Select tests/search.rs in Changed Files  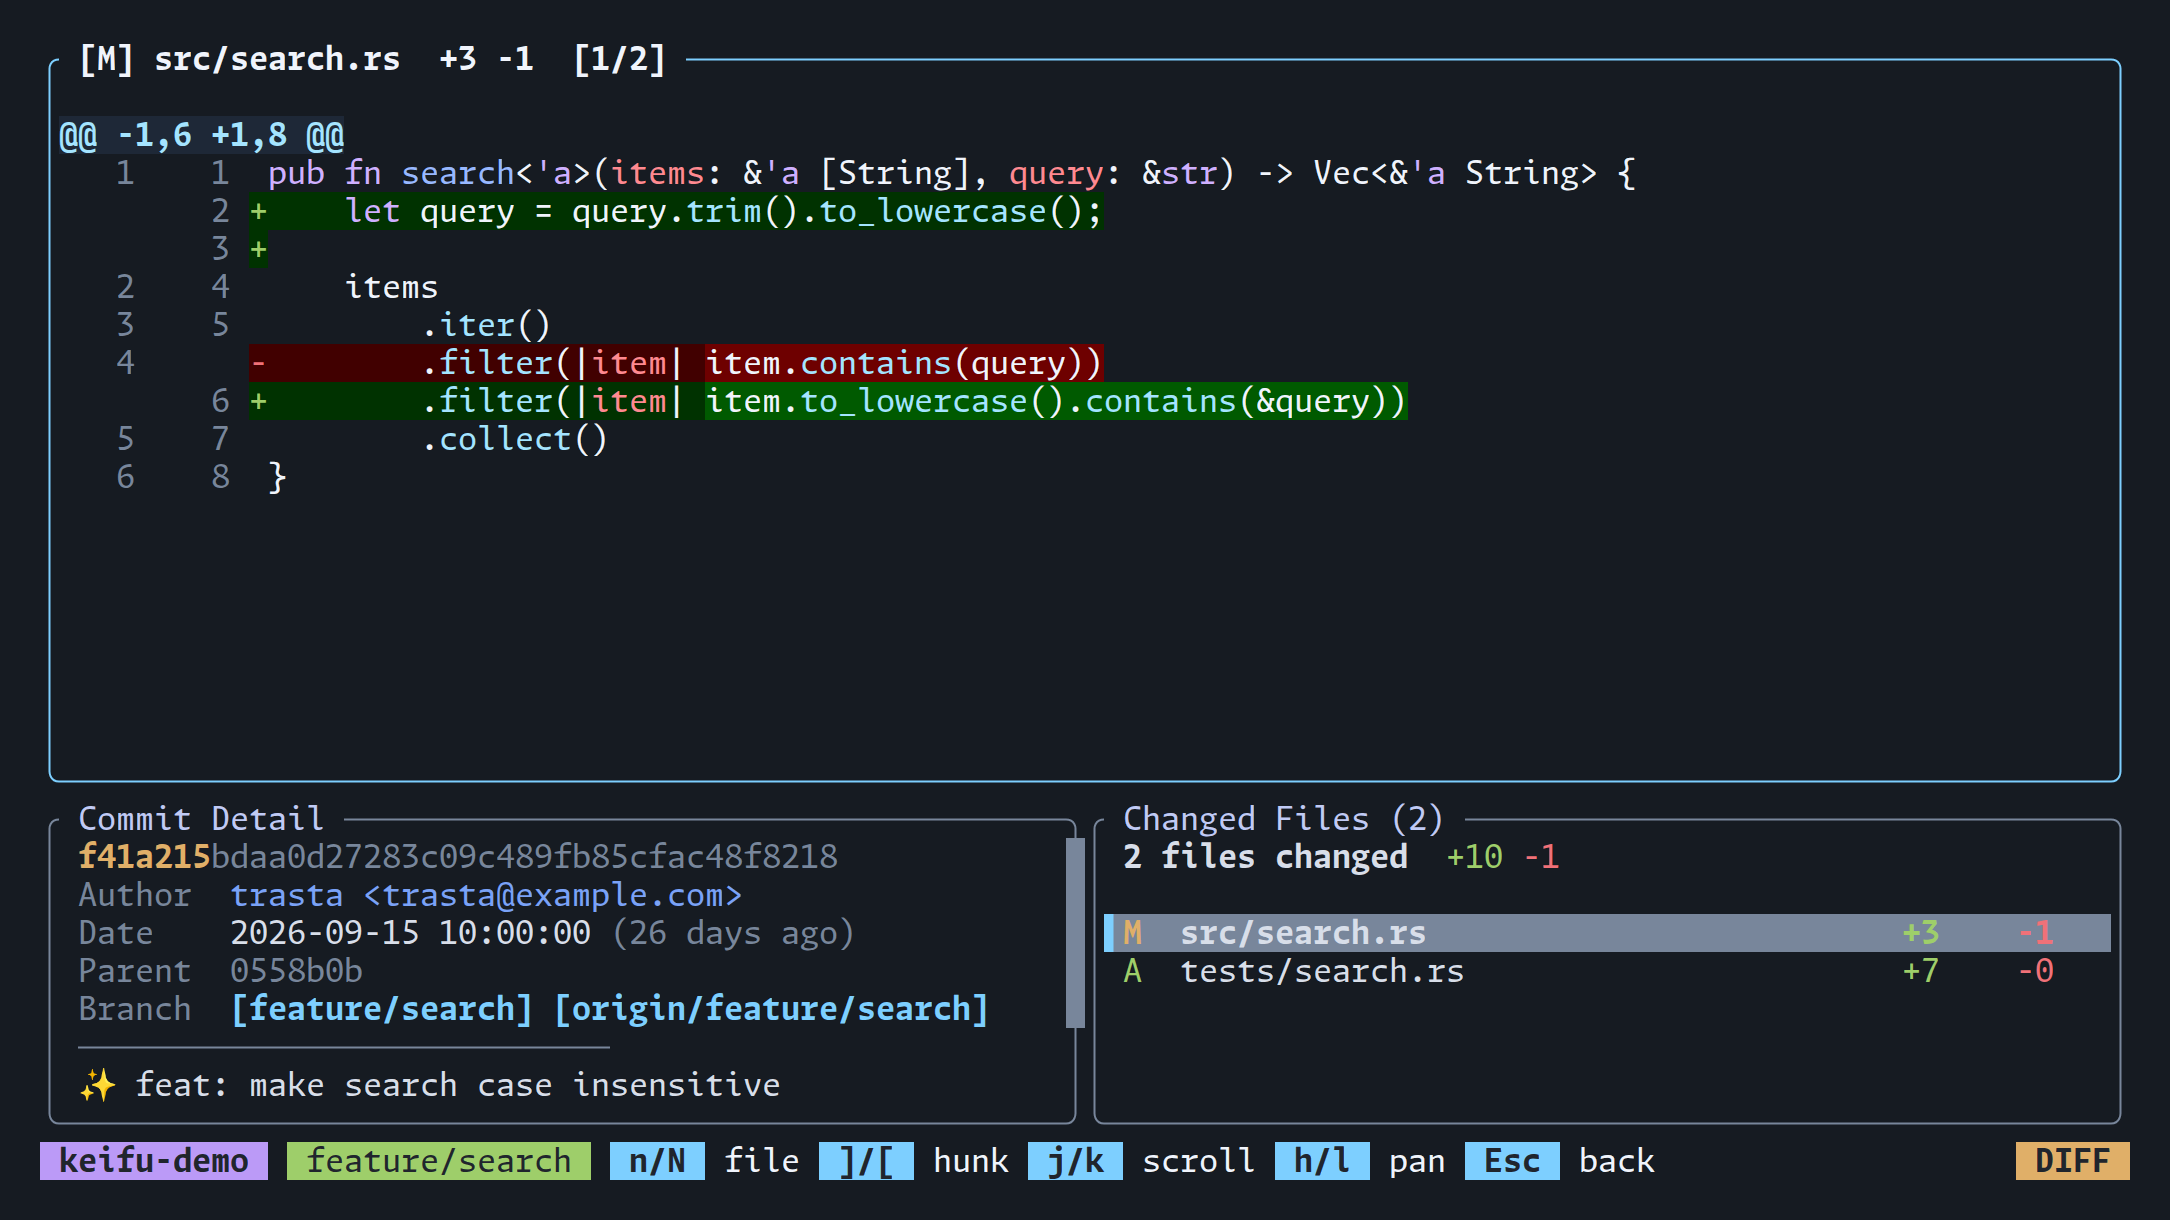[x=1607, y=971]
